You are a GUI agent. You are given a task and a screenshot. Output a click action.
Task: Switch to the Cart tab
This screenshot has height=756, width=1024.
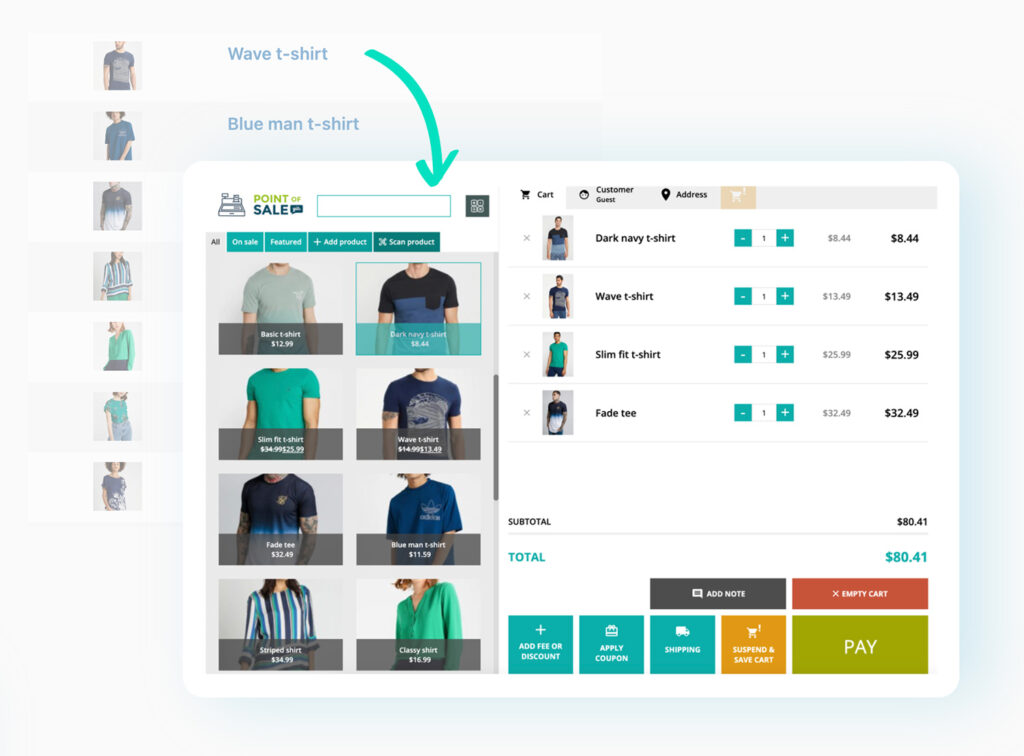click(x=537, y=195)
